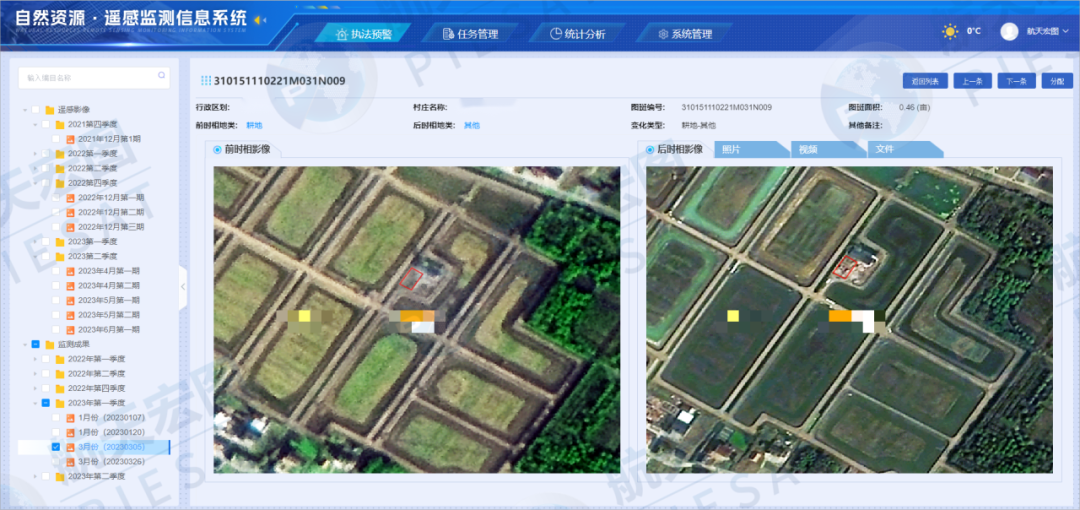This screenshot has height=510, width=1080.
Task: Click the image icon for 2023年4月第一期
Action: [x=70, y=271]
